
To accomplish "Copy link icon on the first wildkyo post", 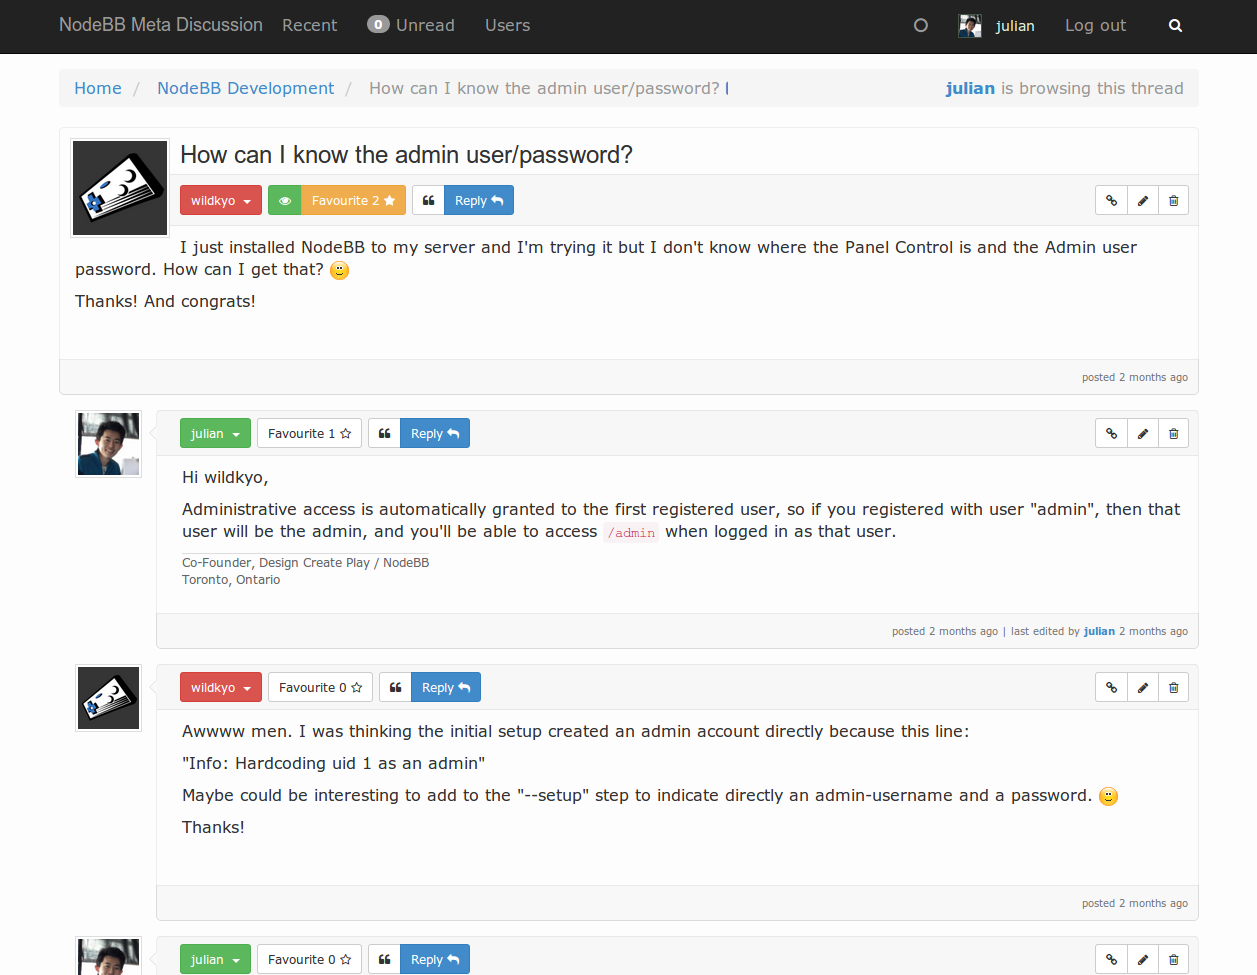I will point(1111,201).
